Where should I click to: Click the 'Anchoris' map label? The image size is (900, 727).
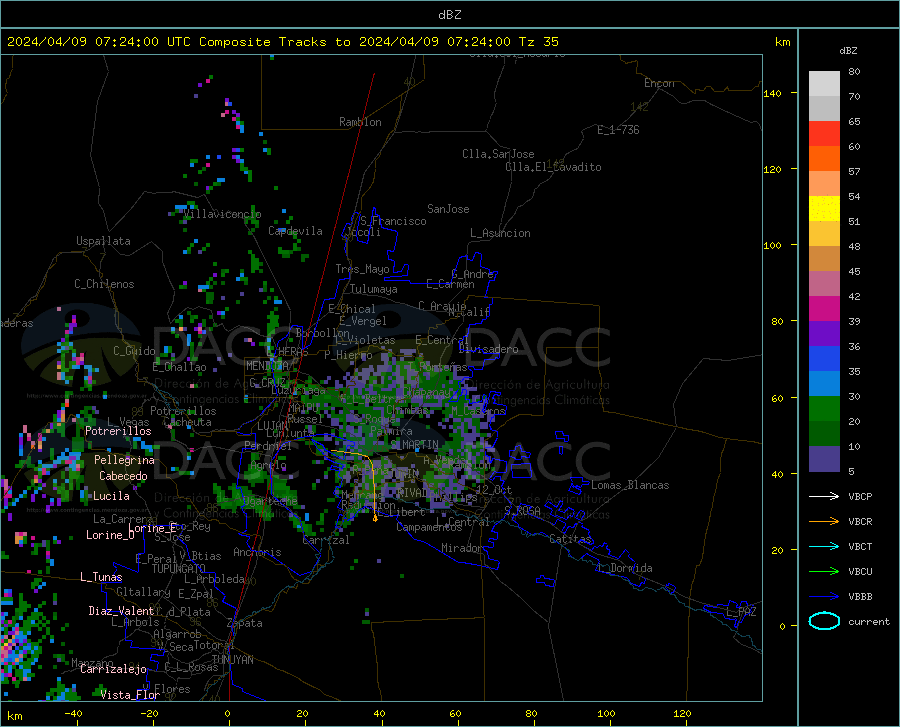[257, 552]
